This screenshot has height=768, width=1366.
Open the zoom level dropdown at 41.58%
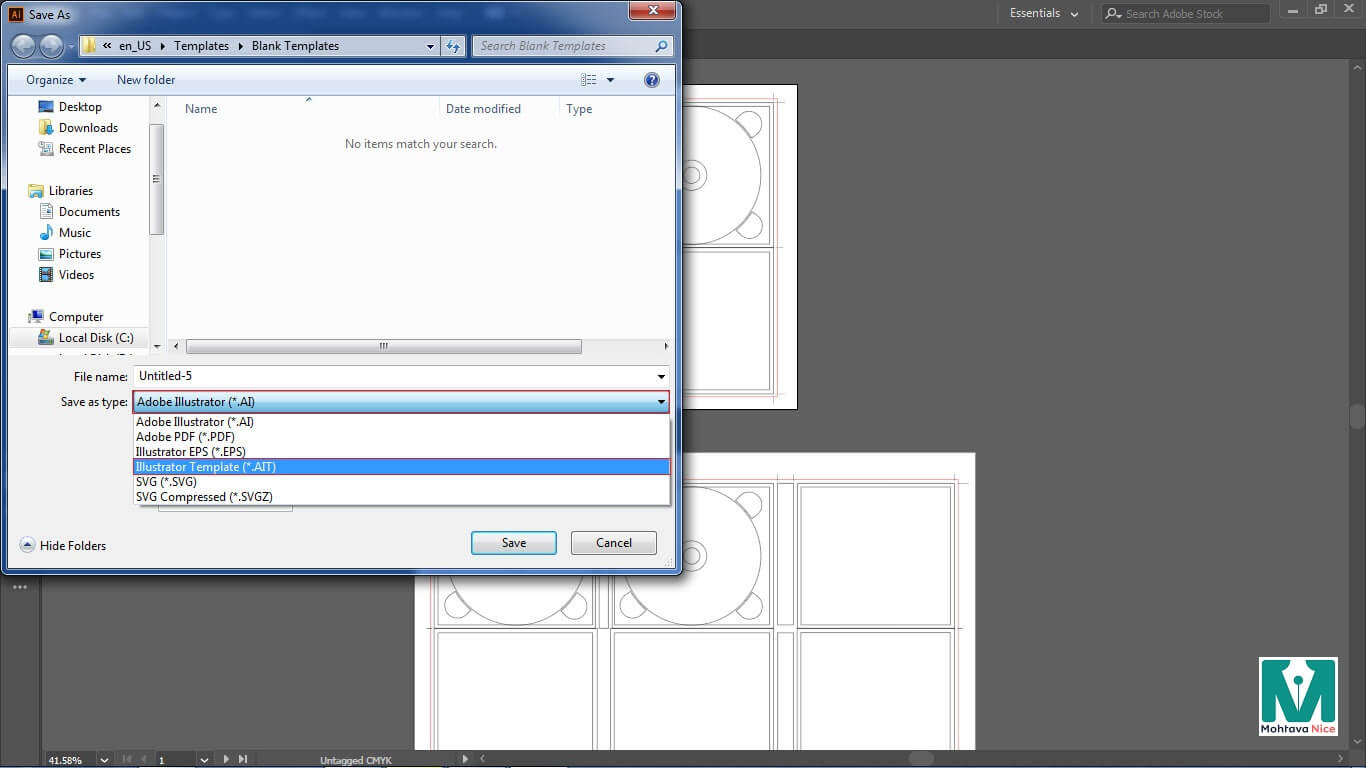104,760
